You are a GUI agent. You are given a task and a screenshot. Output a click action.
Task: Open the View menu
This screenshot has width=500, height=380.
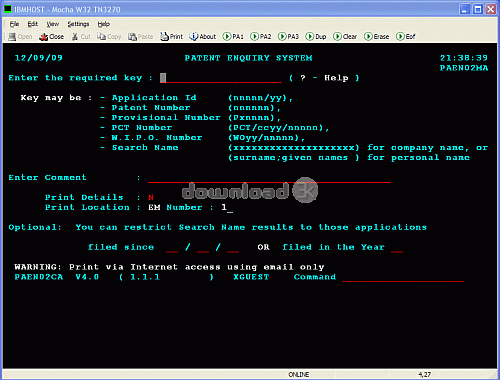53,24
